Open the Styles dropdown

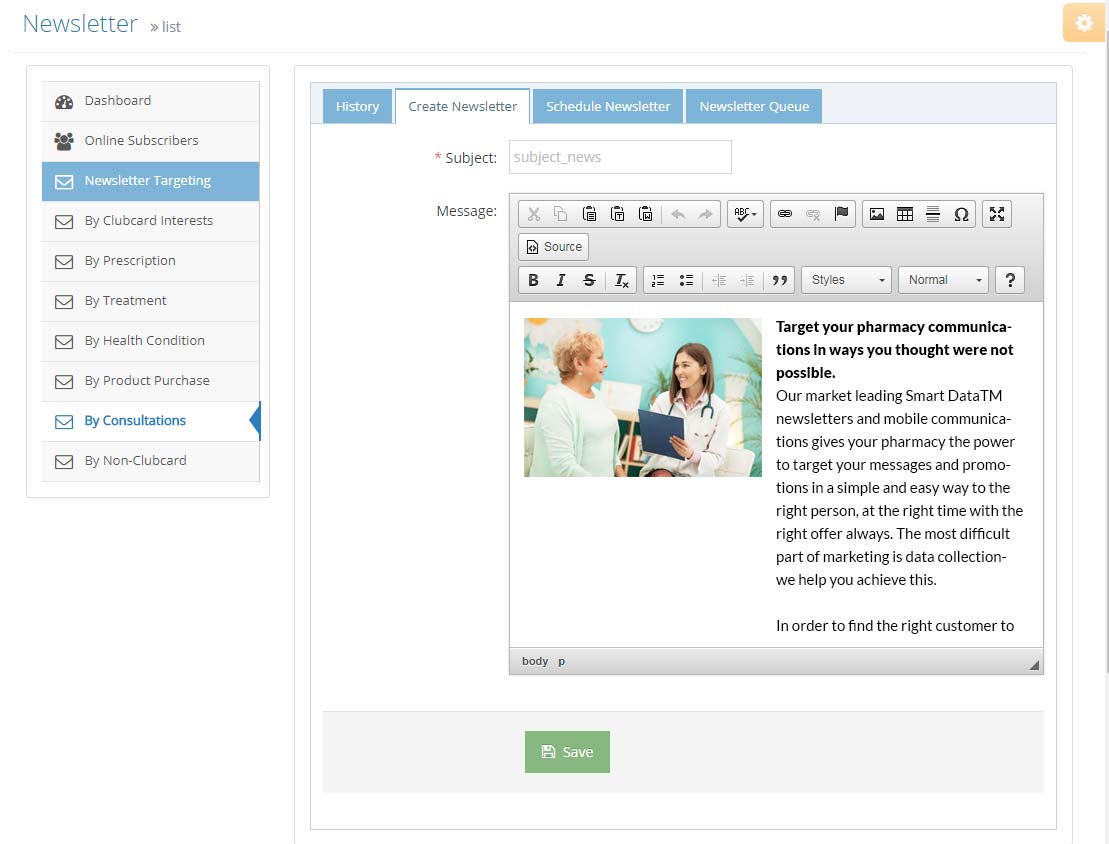(x=846, y=280)
